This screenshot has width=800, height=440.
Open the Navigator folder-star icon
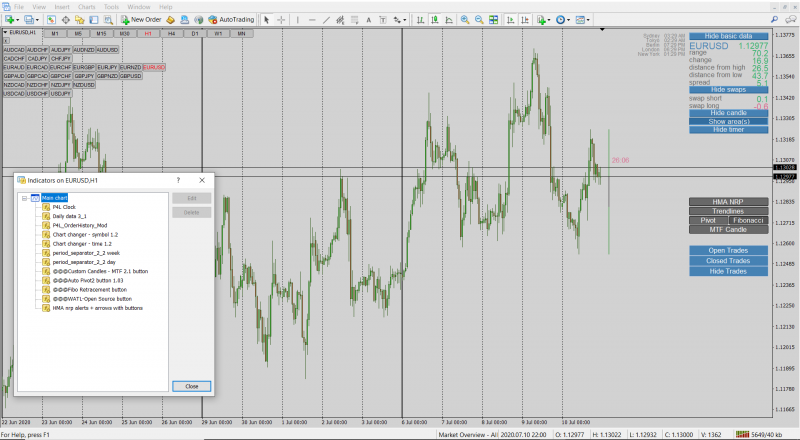pos(80,19)
